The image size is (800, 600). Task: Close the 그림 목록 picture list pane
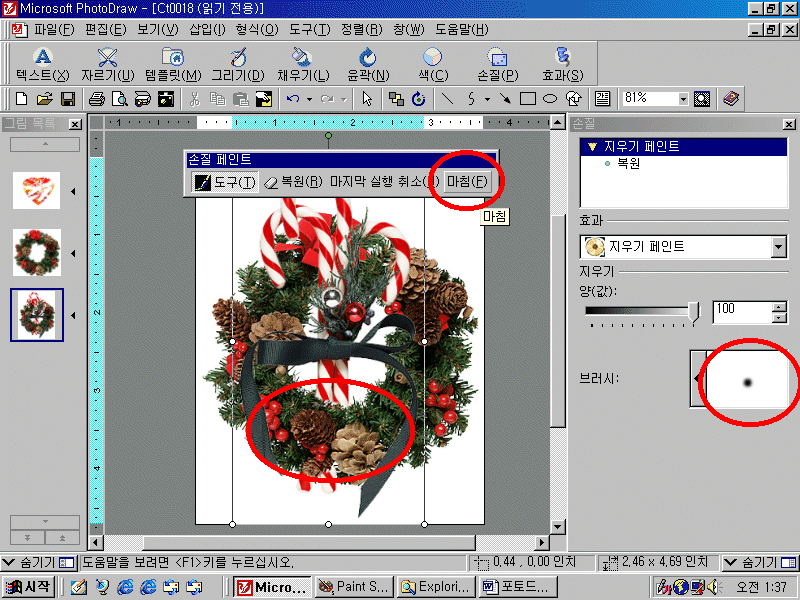click(x=75, y=124)
